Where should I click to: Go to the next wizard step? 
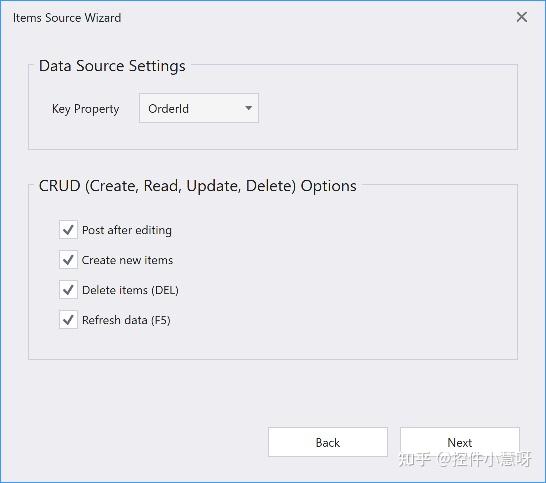point(460,442)
